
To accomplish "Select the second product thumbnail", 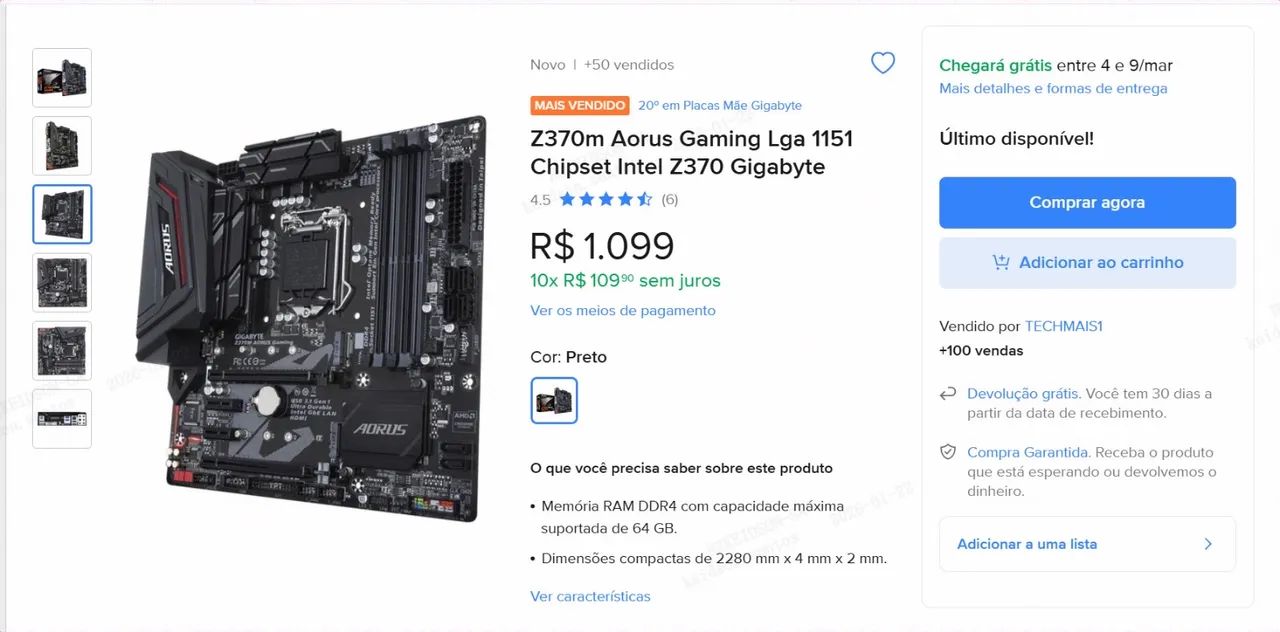I will [x=62, y=146].
